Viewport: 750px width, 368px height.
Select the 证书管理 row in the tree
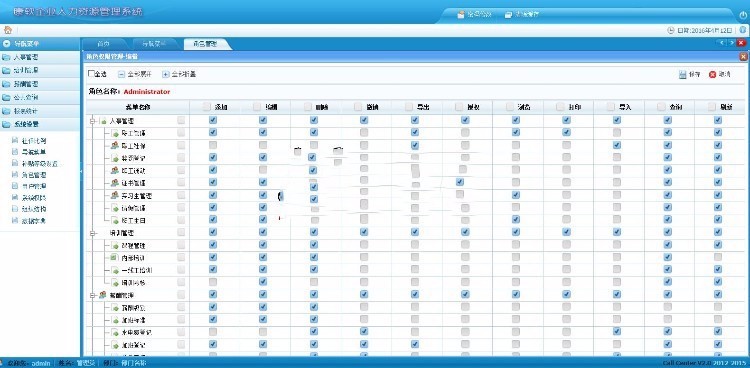click(133, 183)
